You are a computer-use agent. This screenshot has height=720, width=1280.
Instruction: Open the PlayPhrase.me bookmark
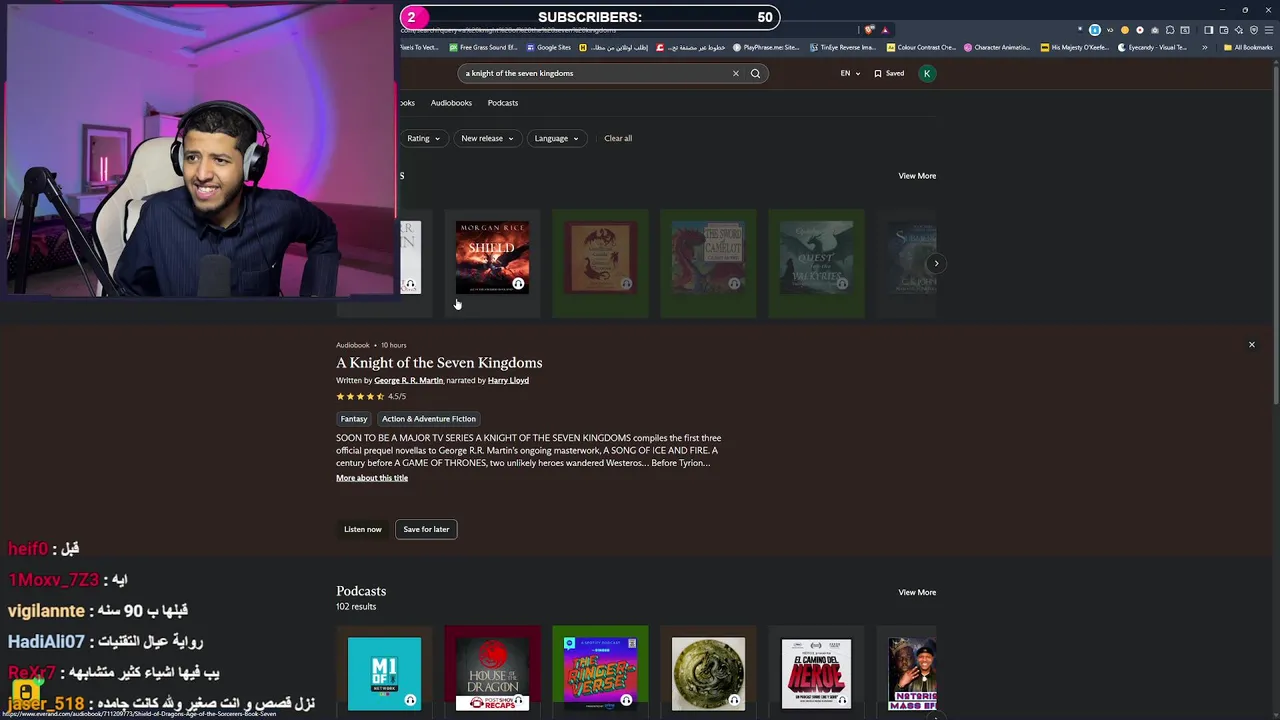[x=766, y=47]
